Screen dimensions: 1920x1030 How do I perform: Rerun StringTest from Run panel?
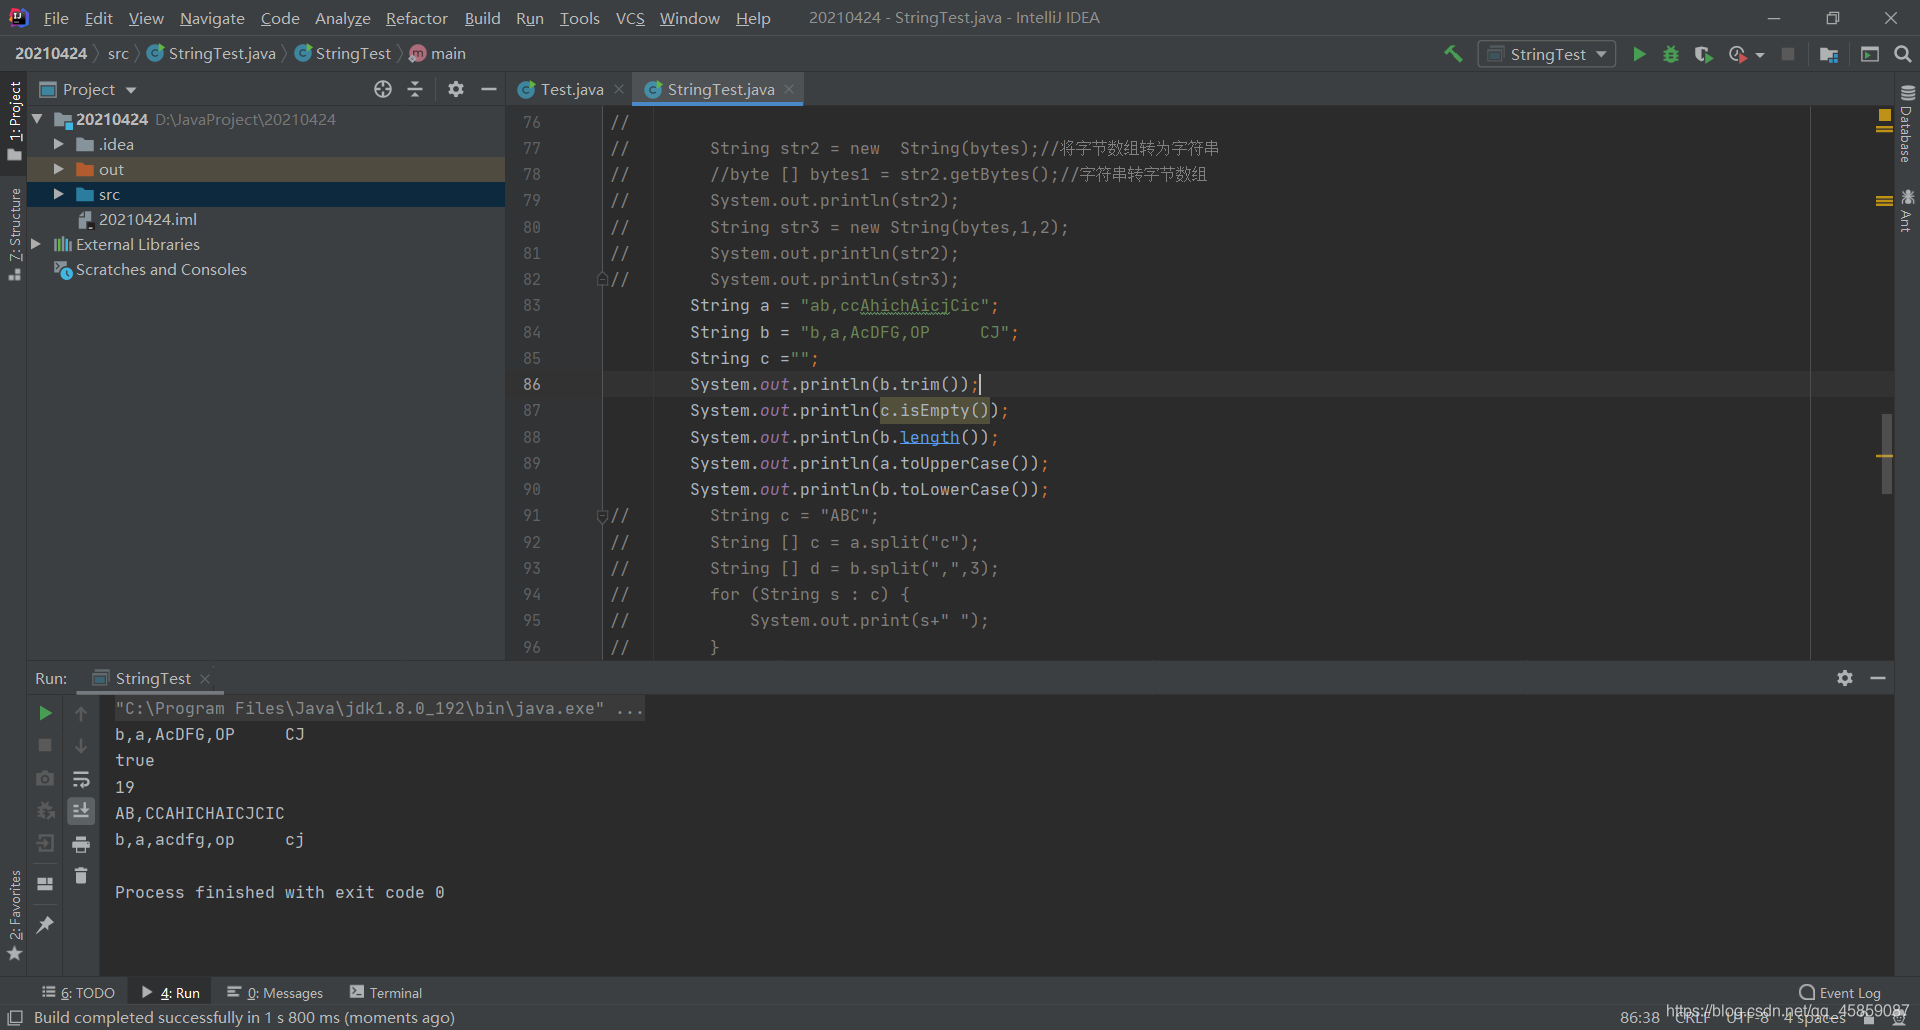tap(45, 713)
